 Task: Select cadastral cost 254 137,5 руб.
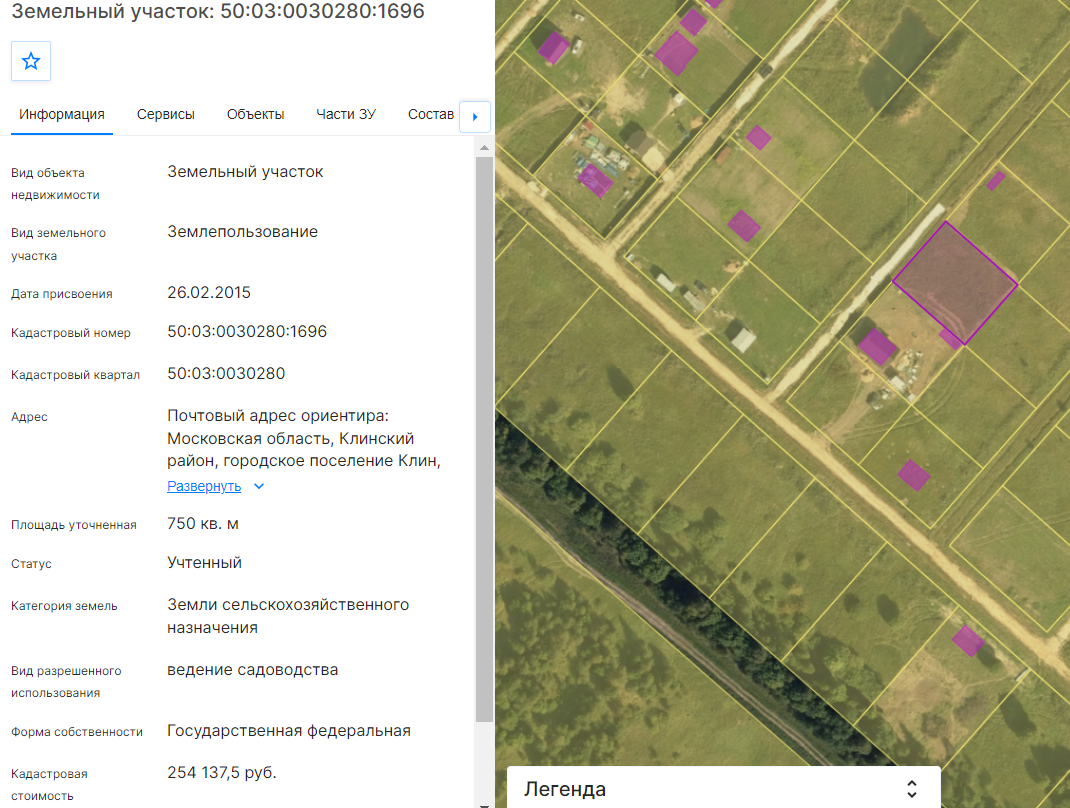(x=222, y=773)
